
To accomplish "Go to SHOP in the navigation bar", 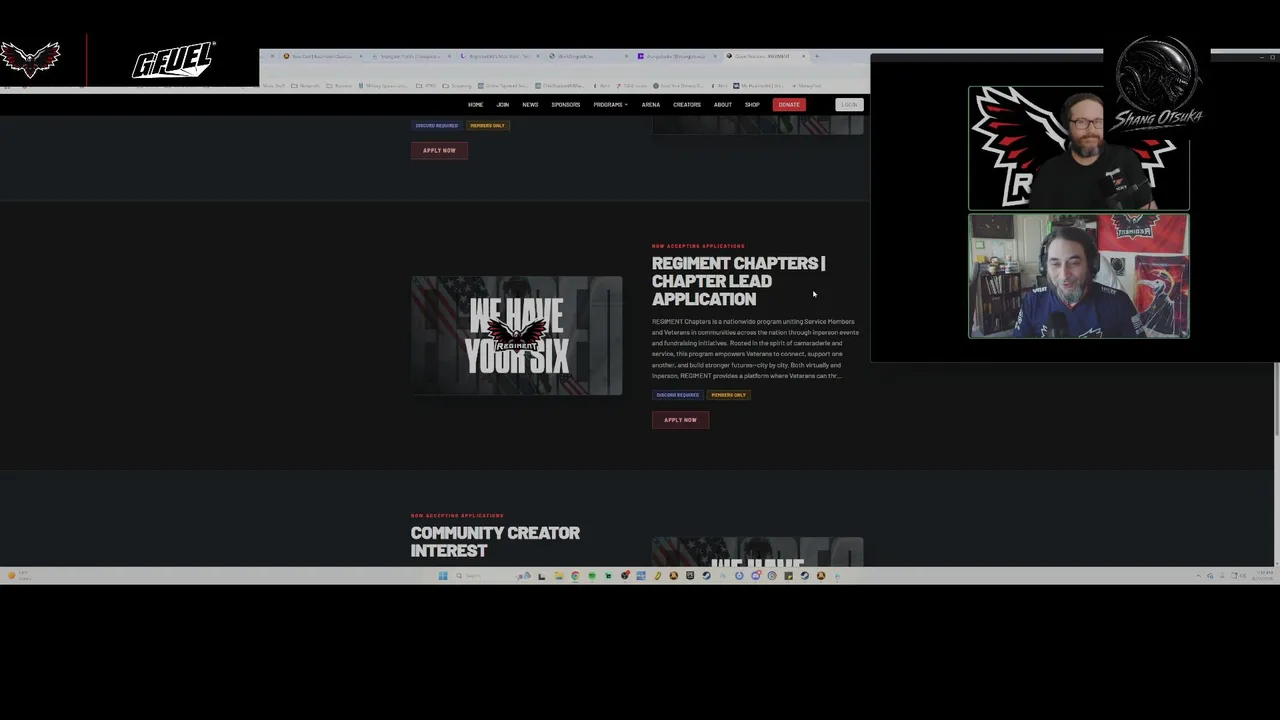I will pos(752,105).
